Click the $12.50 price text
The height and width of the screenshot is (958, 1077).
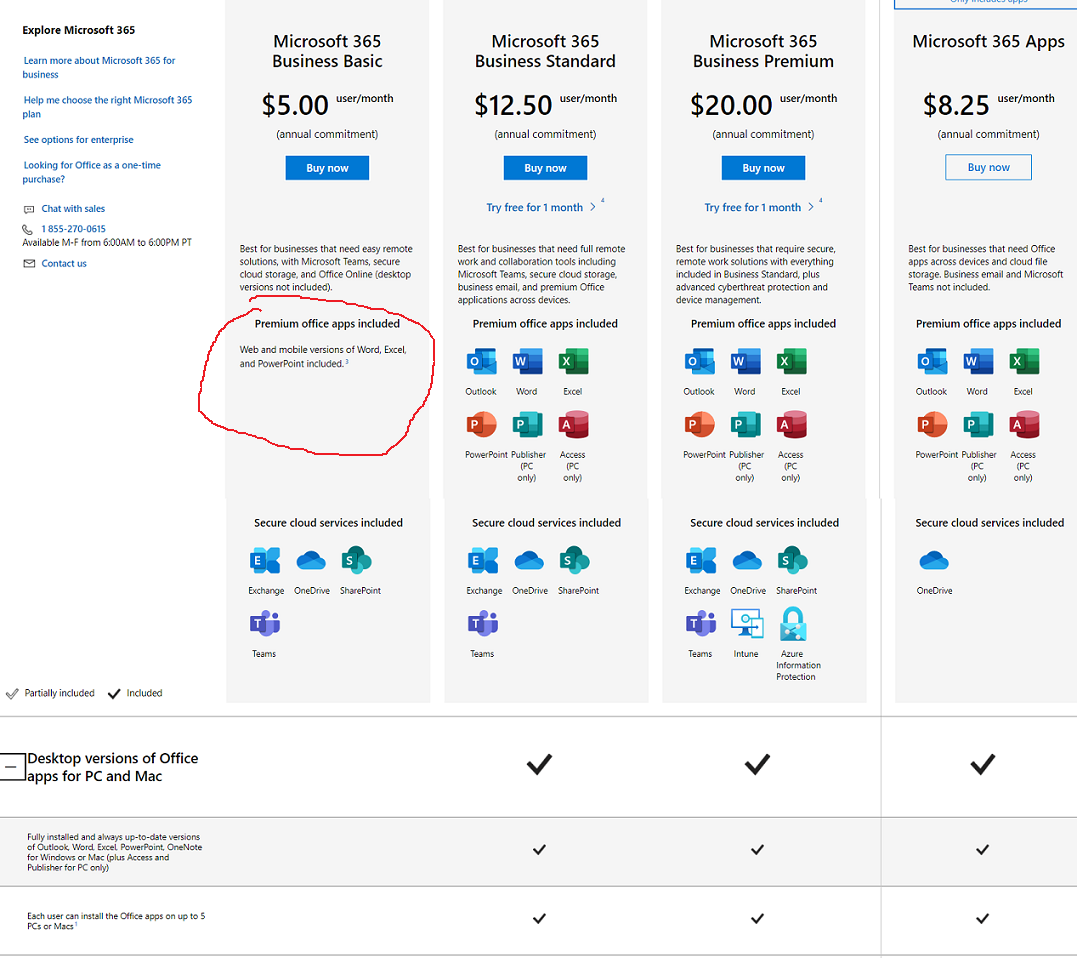513,105
